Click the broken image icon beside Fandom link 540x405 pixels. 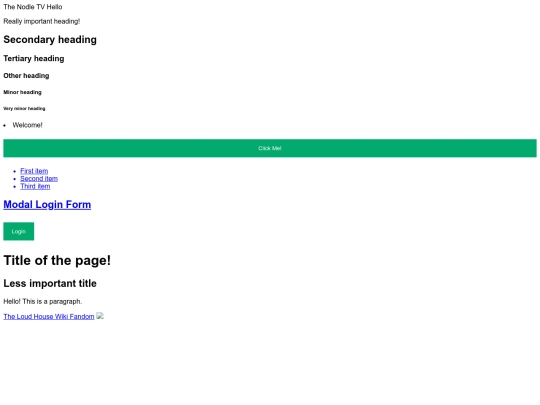coord(100,315)
